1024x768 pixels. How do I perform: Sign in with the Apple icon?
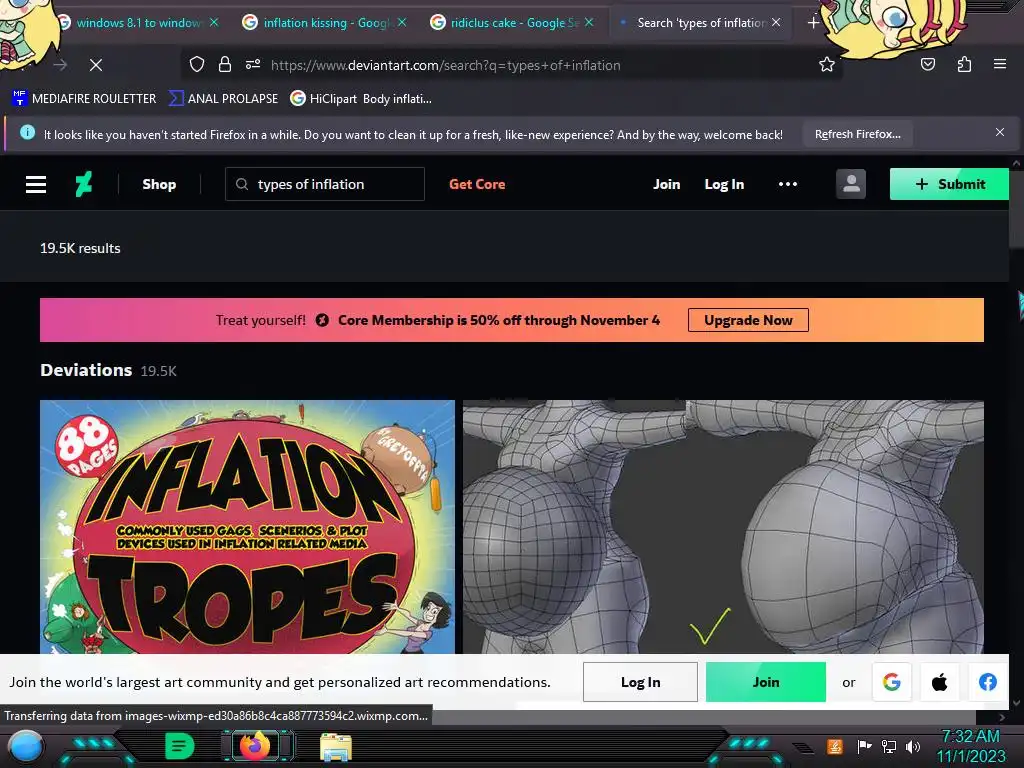(940, 682)
